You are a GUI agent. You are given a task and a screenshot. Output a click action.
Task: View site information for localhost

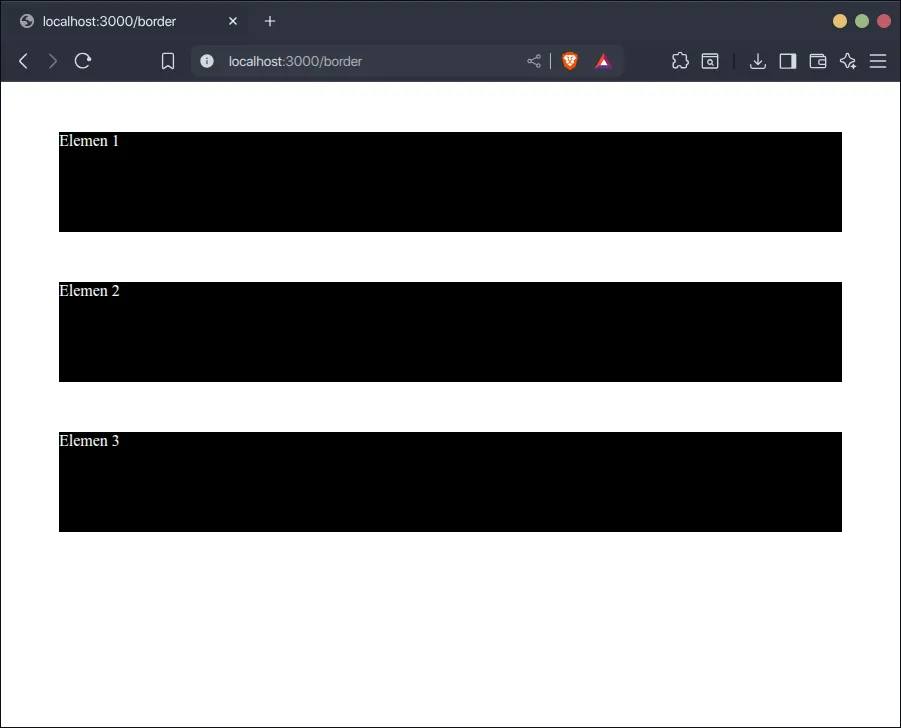tap(207, 61)
